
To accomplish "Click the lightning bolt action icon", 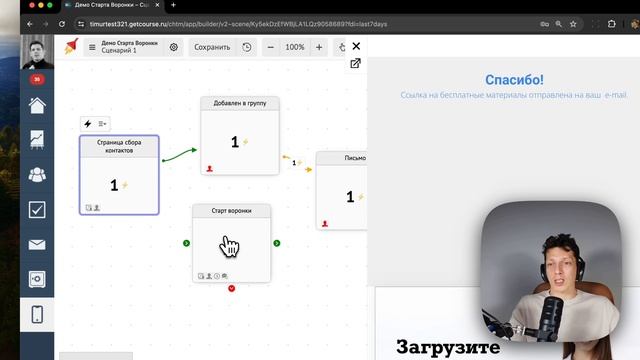I will tap(88, 124).
